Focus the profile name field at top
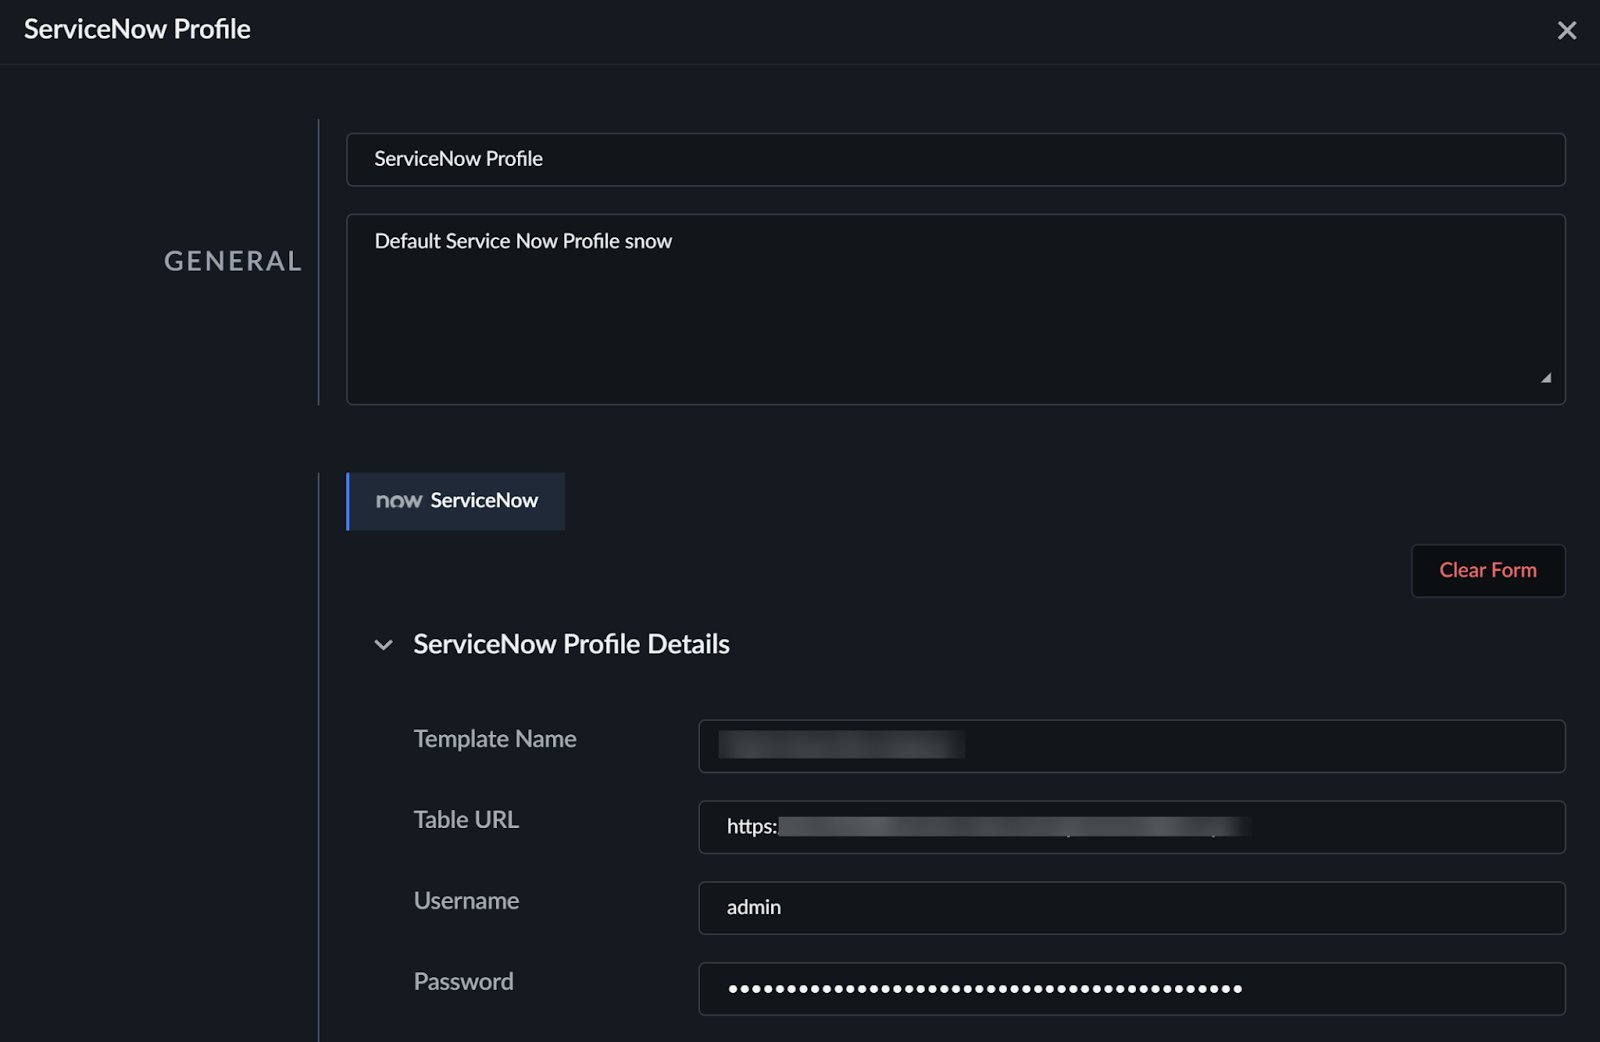This screenshot has height=1042, width=1600. [955, 159]
